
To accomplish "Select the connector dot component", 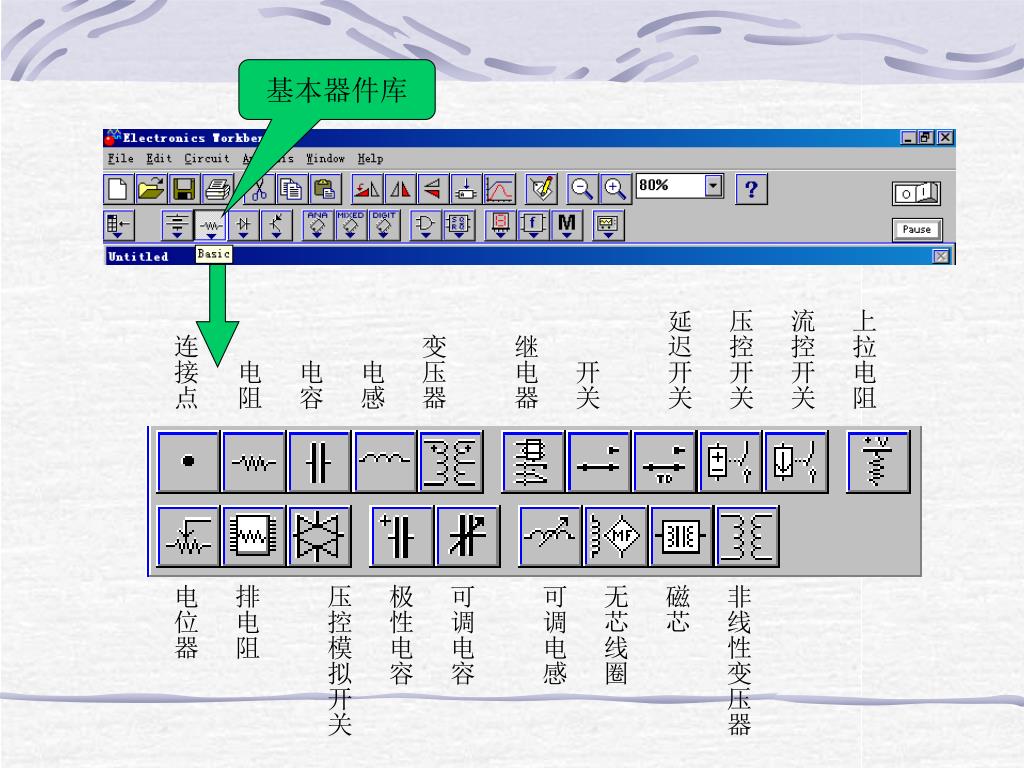I will tap(188, 461).
